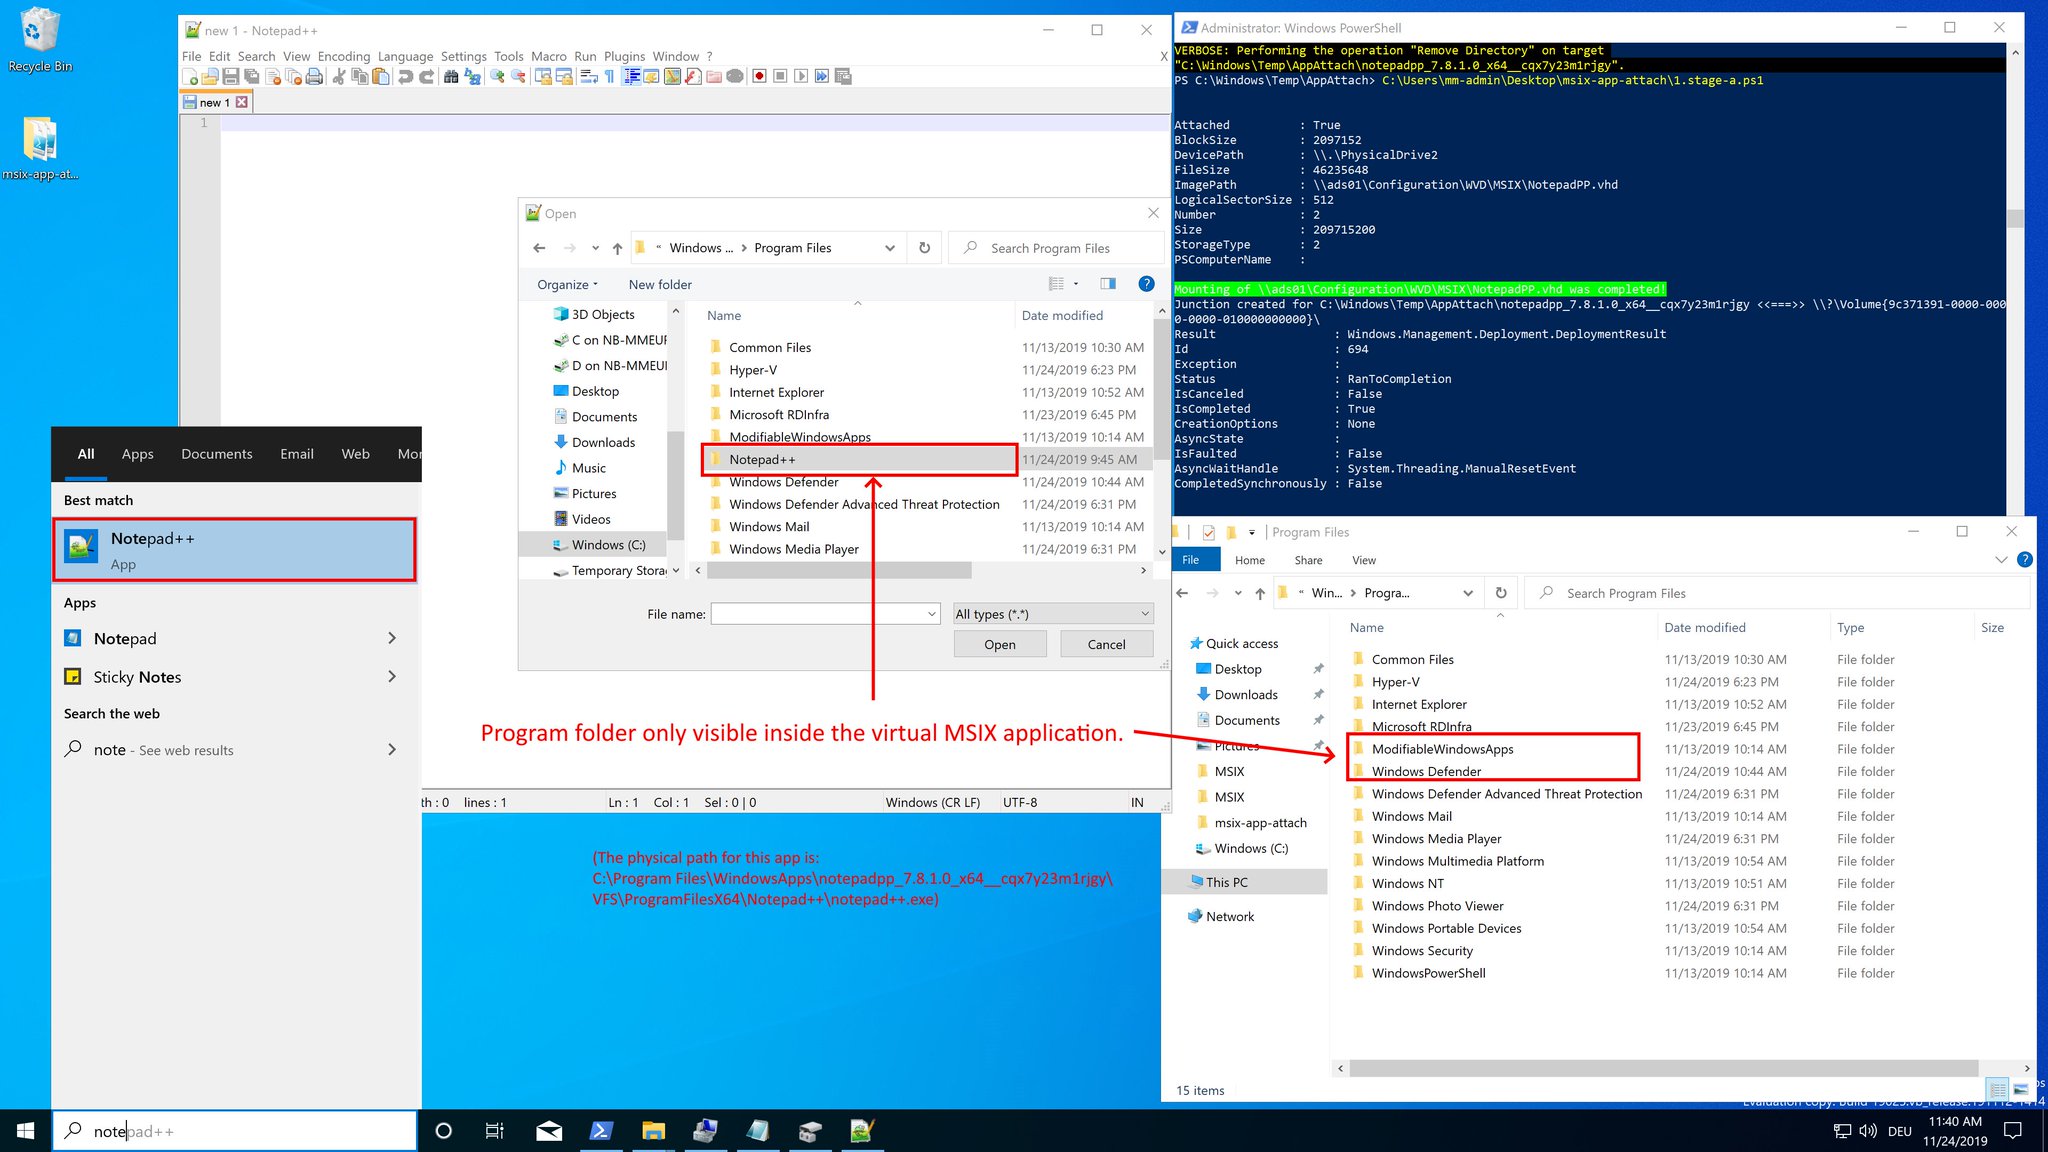Click the Undo arrow in Notepad++ toolbar
The width and height of the screenshot is (2048, 1152).
[x=405, y=76]
